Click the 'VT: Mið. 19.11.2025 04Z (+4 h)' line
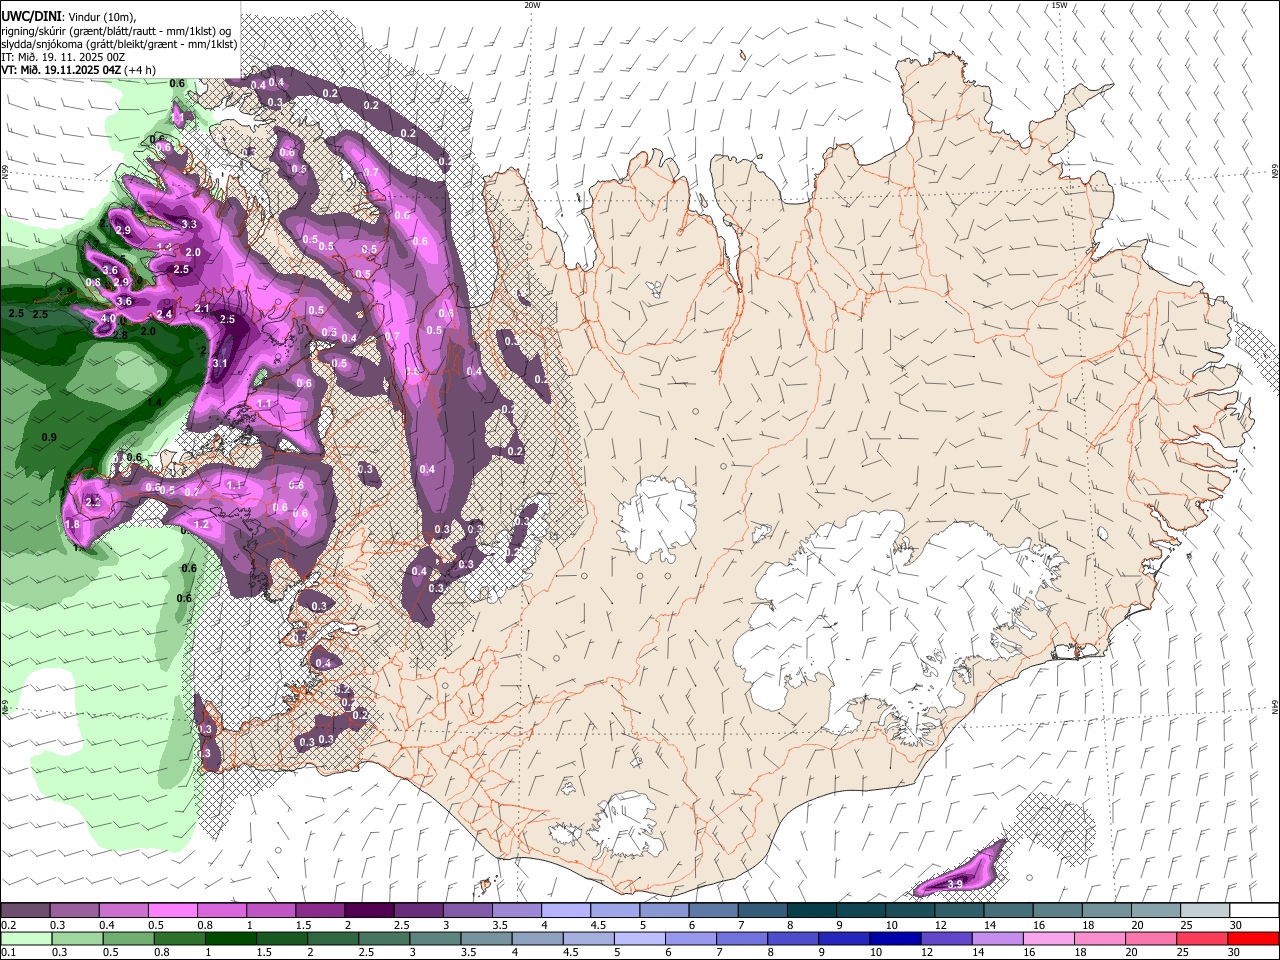Viewport: 1280px width, 960px height. [78, 70]
